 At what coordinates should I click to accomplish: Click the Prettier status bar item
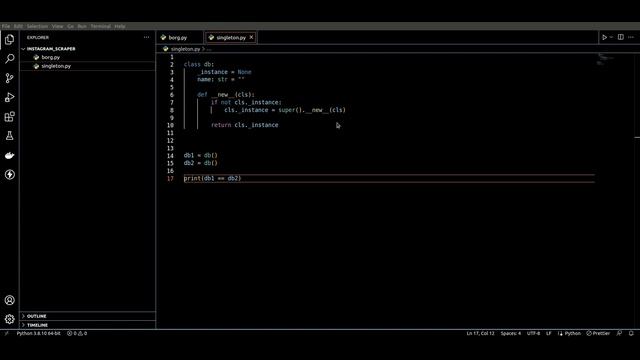(598, 333)
